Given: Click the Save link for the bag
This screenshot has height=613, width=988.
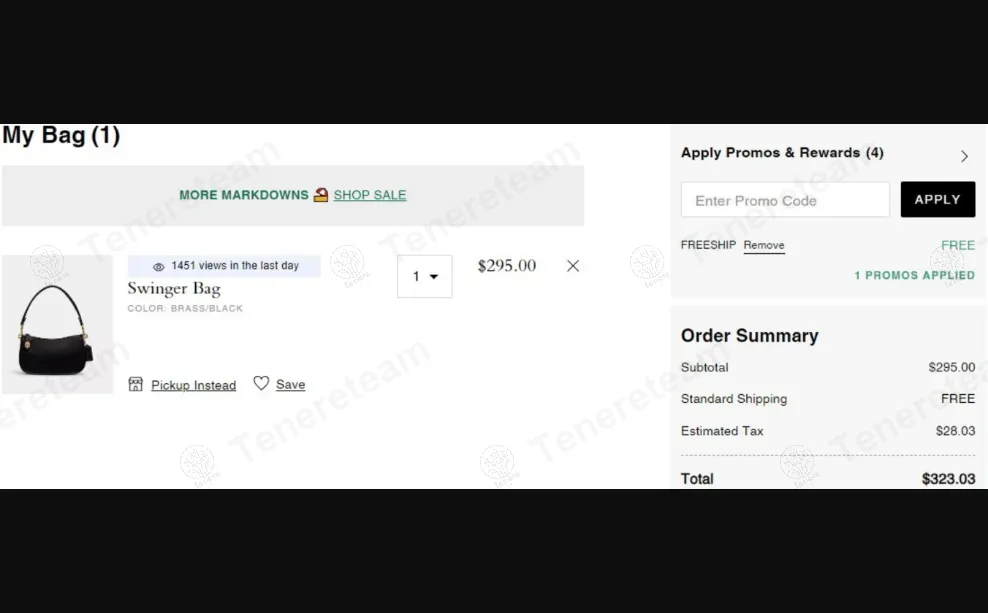Looking at the screenshot, I should 290,385.
